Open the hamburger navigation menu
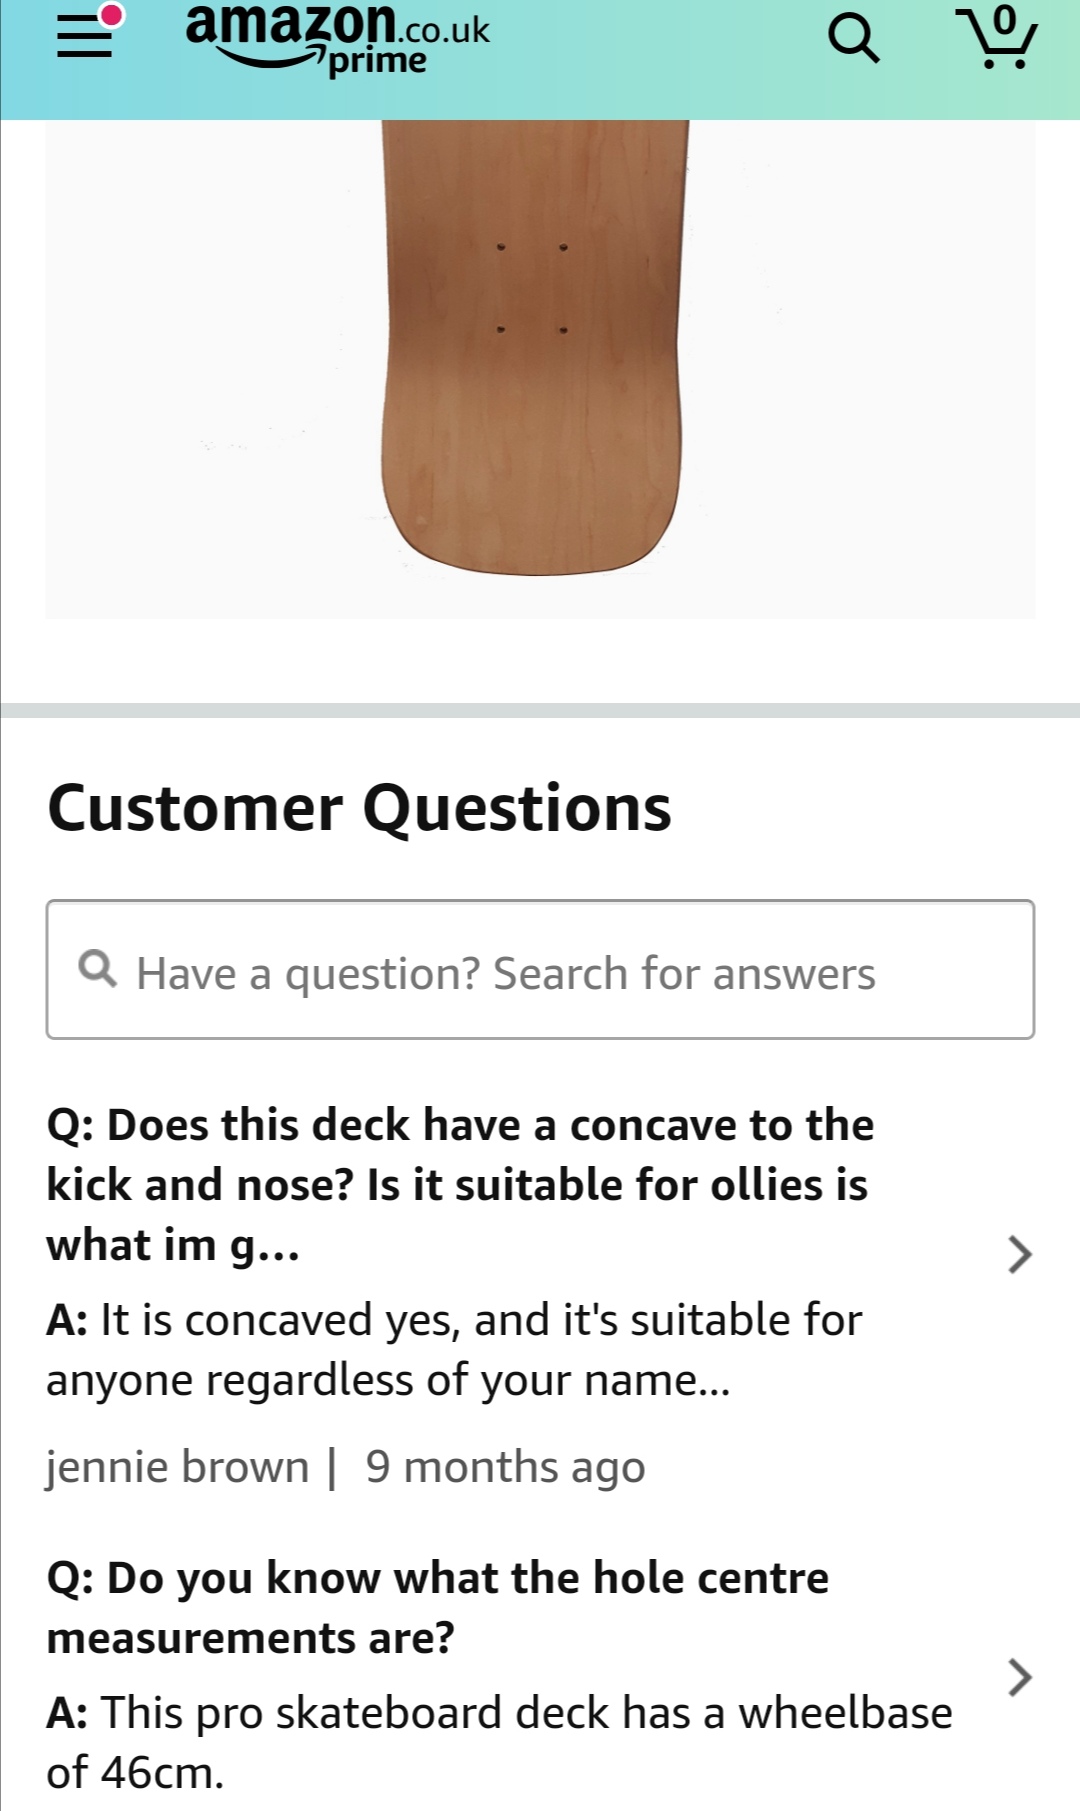1080x1811 pixels. (x=84, y=39)
